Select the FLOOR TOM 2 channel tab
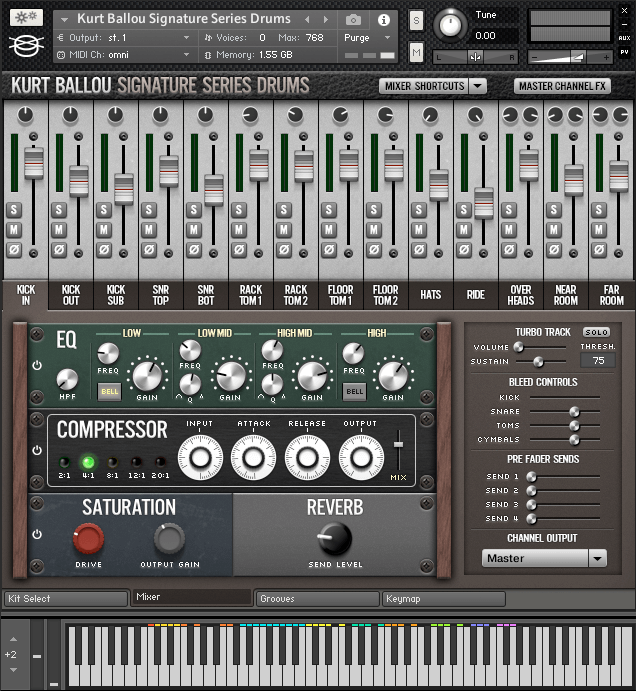636x691 pixels. pos(385,295)
